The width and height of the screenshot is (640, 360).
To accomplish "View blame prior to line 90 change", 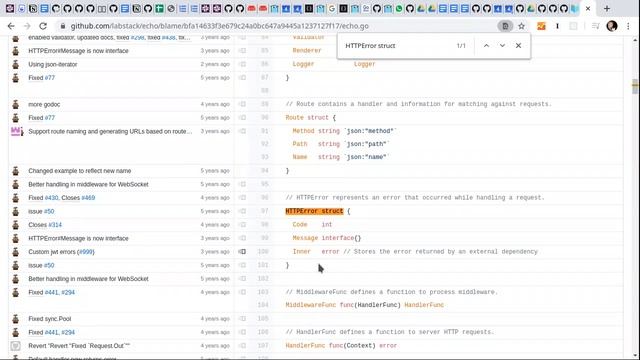I will (242, 118).
